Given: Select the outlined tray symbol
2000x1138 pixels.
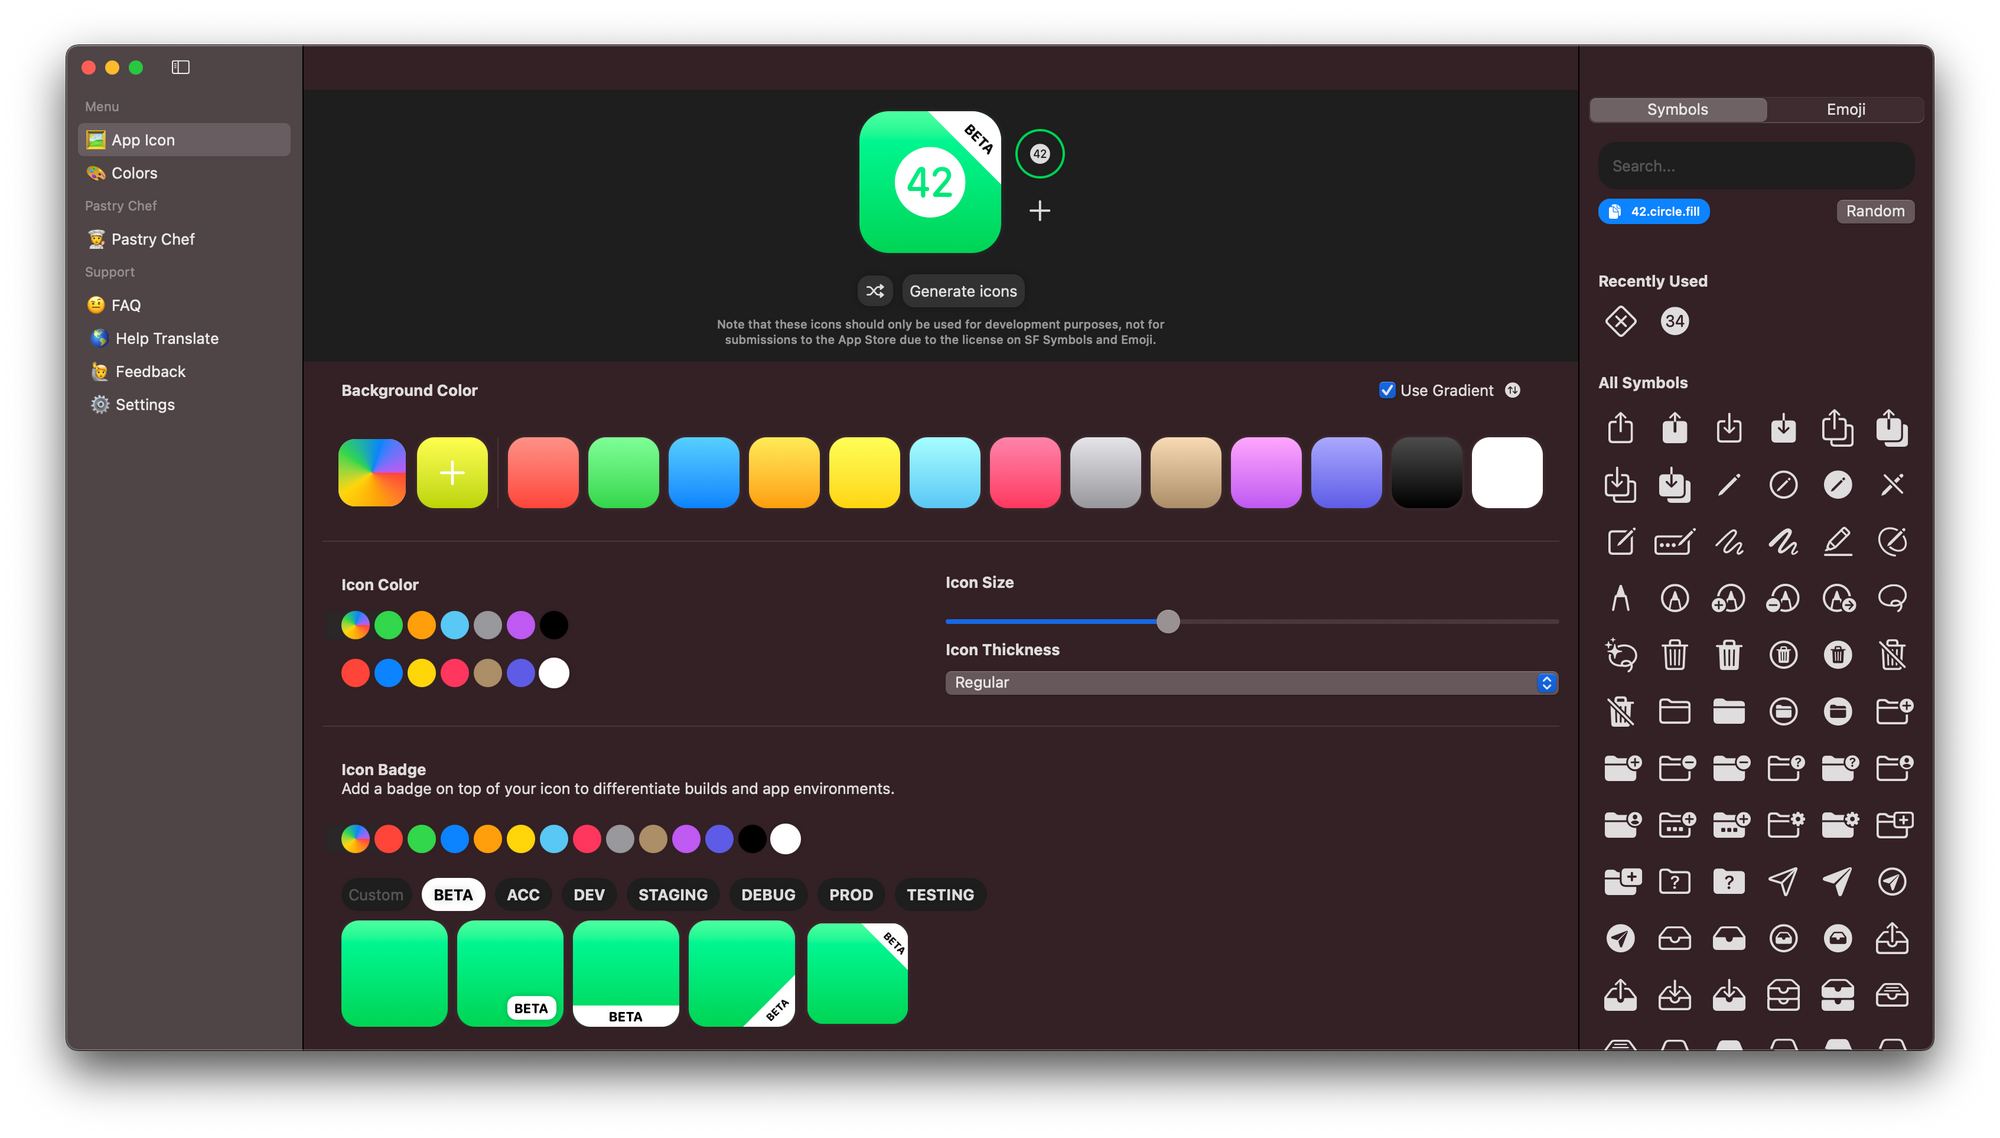Looking at the screenshot, I should [1675, 938].
